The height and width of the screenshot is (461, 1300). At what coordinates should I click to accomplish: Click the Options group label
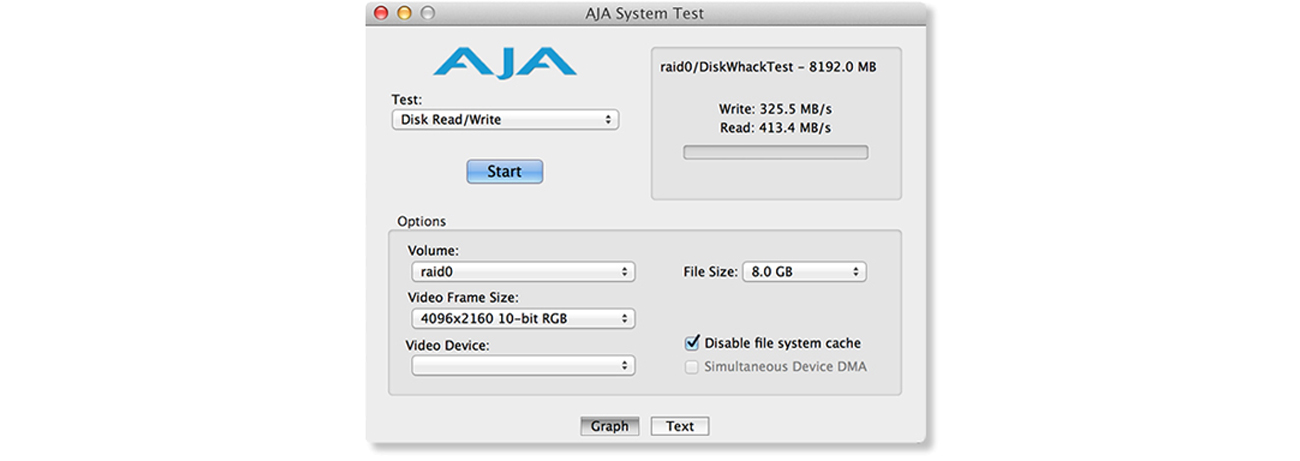pos(421,221)
